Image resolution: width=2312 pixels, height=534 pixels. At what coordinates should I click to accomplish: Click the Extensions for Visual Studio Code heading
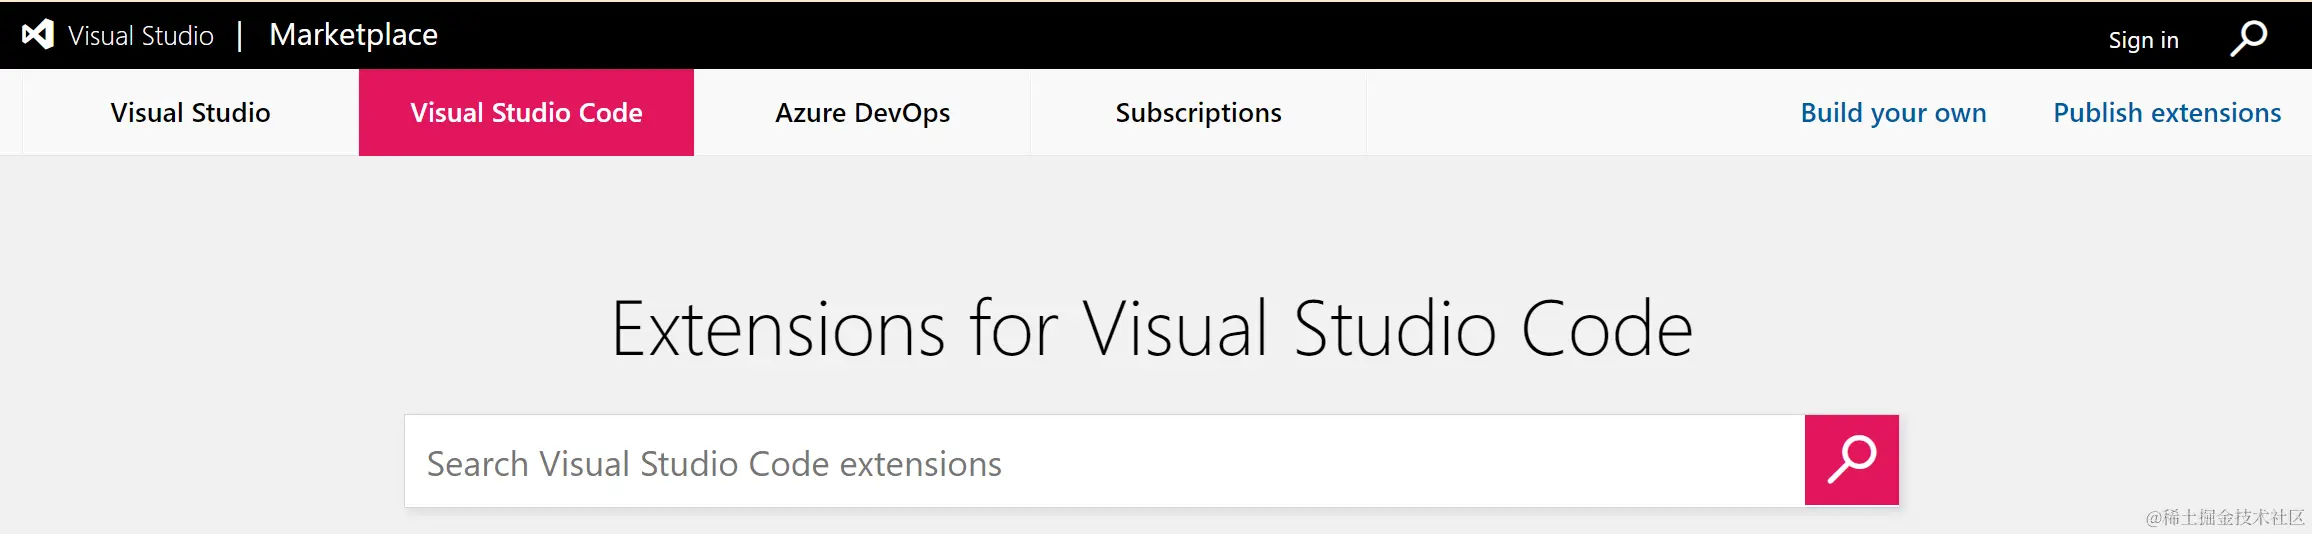[x=1152, y=328]
